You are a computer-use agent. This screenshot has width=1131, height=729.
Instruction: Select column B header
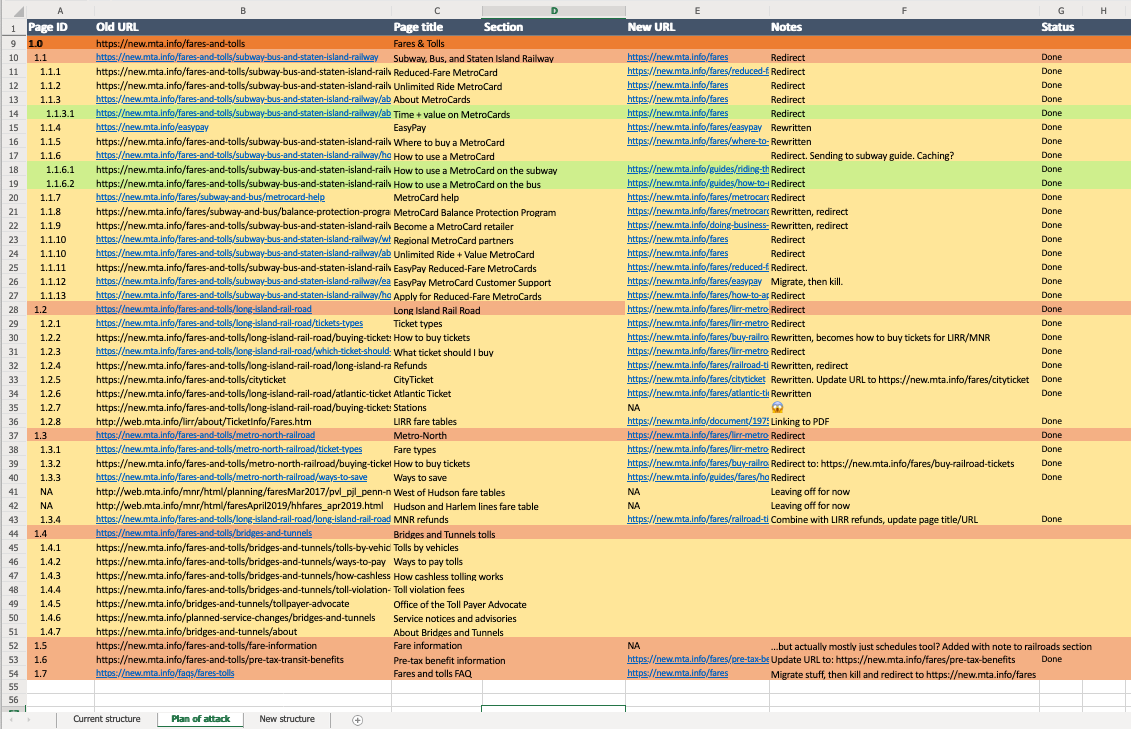[x=243, y=11]
